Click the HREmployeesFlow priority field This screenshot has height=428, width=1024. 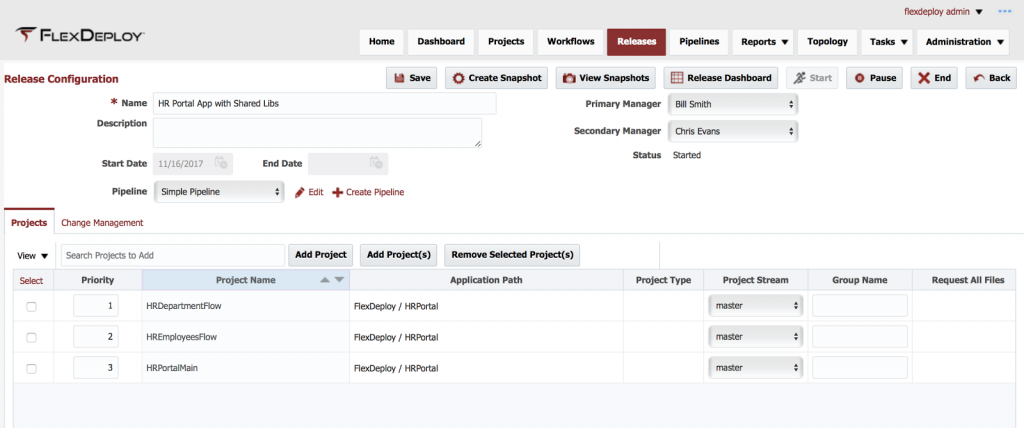click(96, 337)
